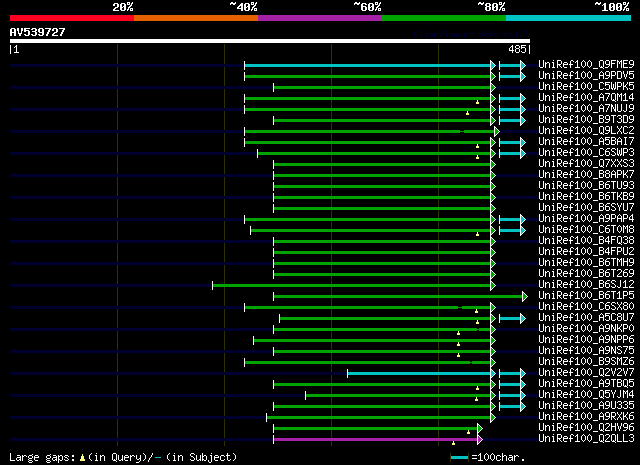
Task: Open the UniRef100_B8APK7 entry
Action: (586, 175)
